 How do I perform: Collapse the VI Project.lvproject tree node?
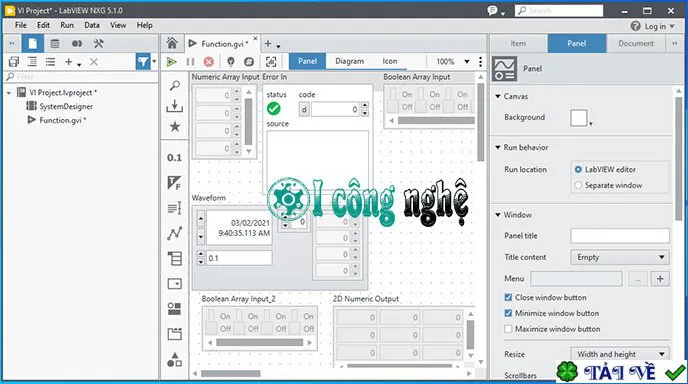pos(9,93)
